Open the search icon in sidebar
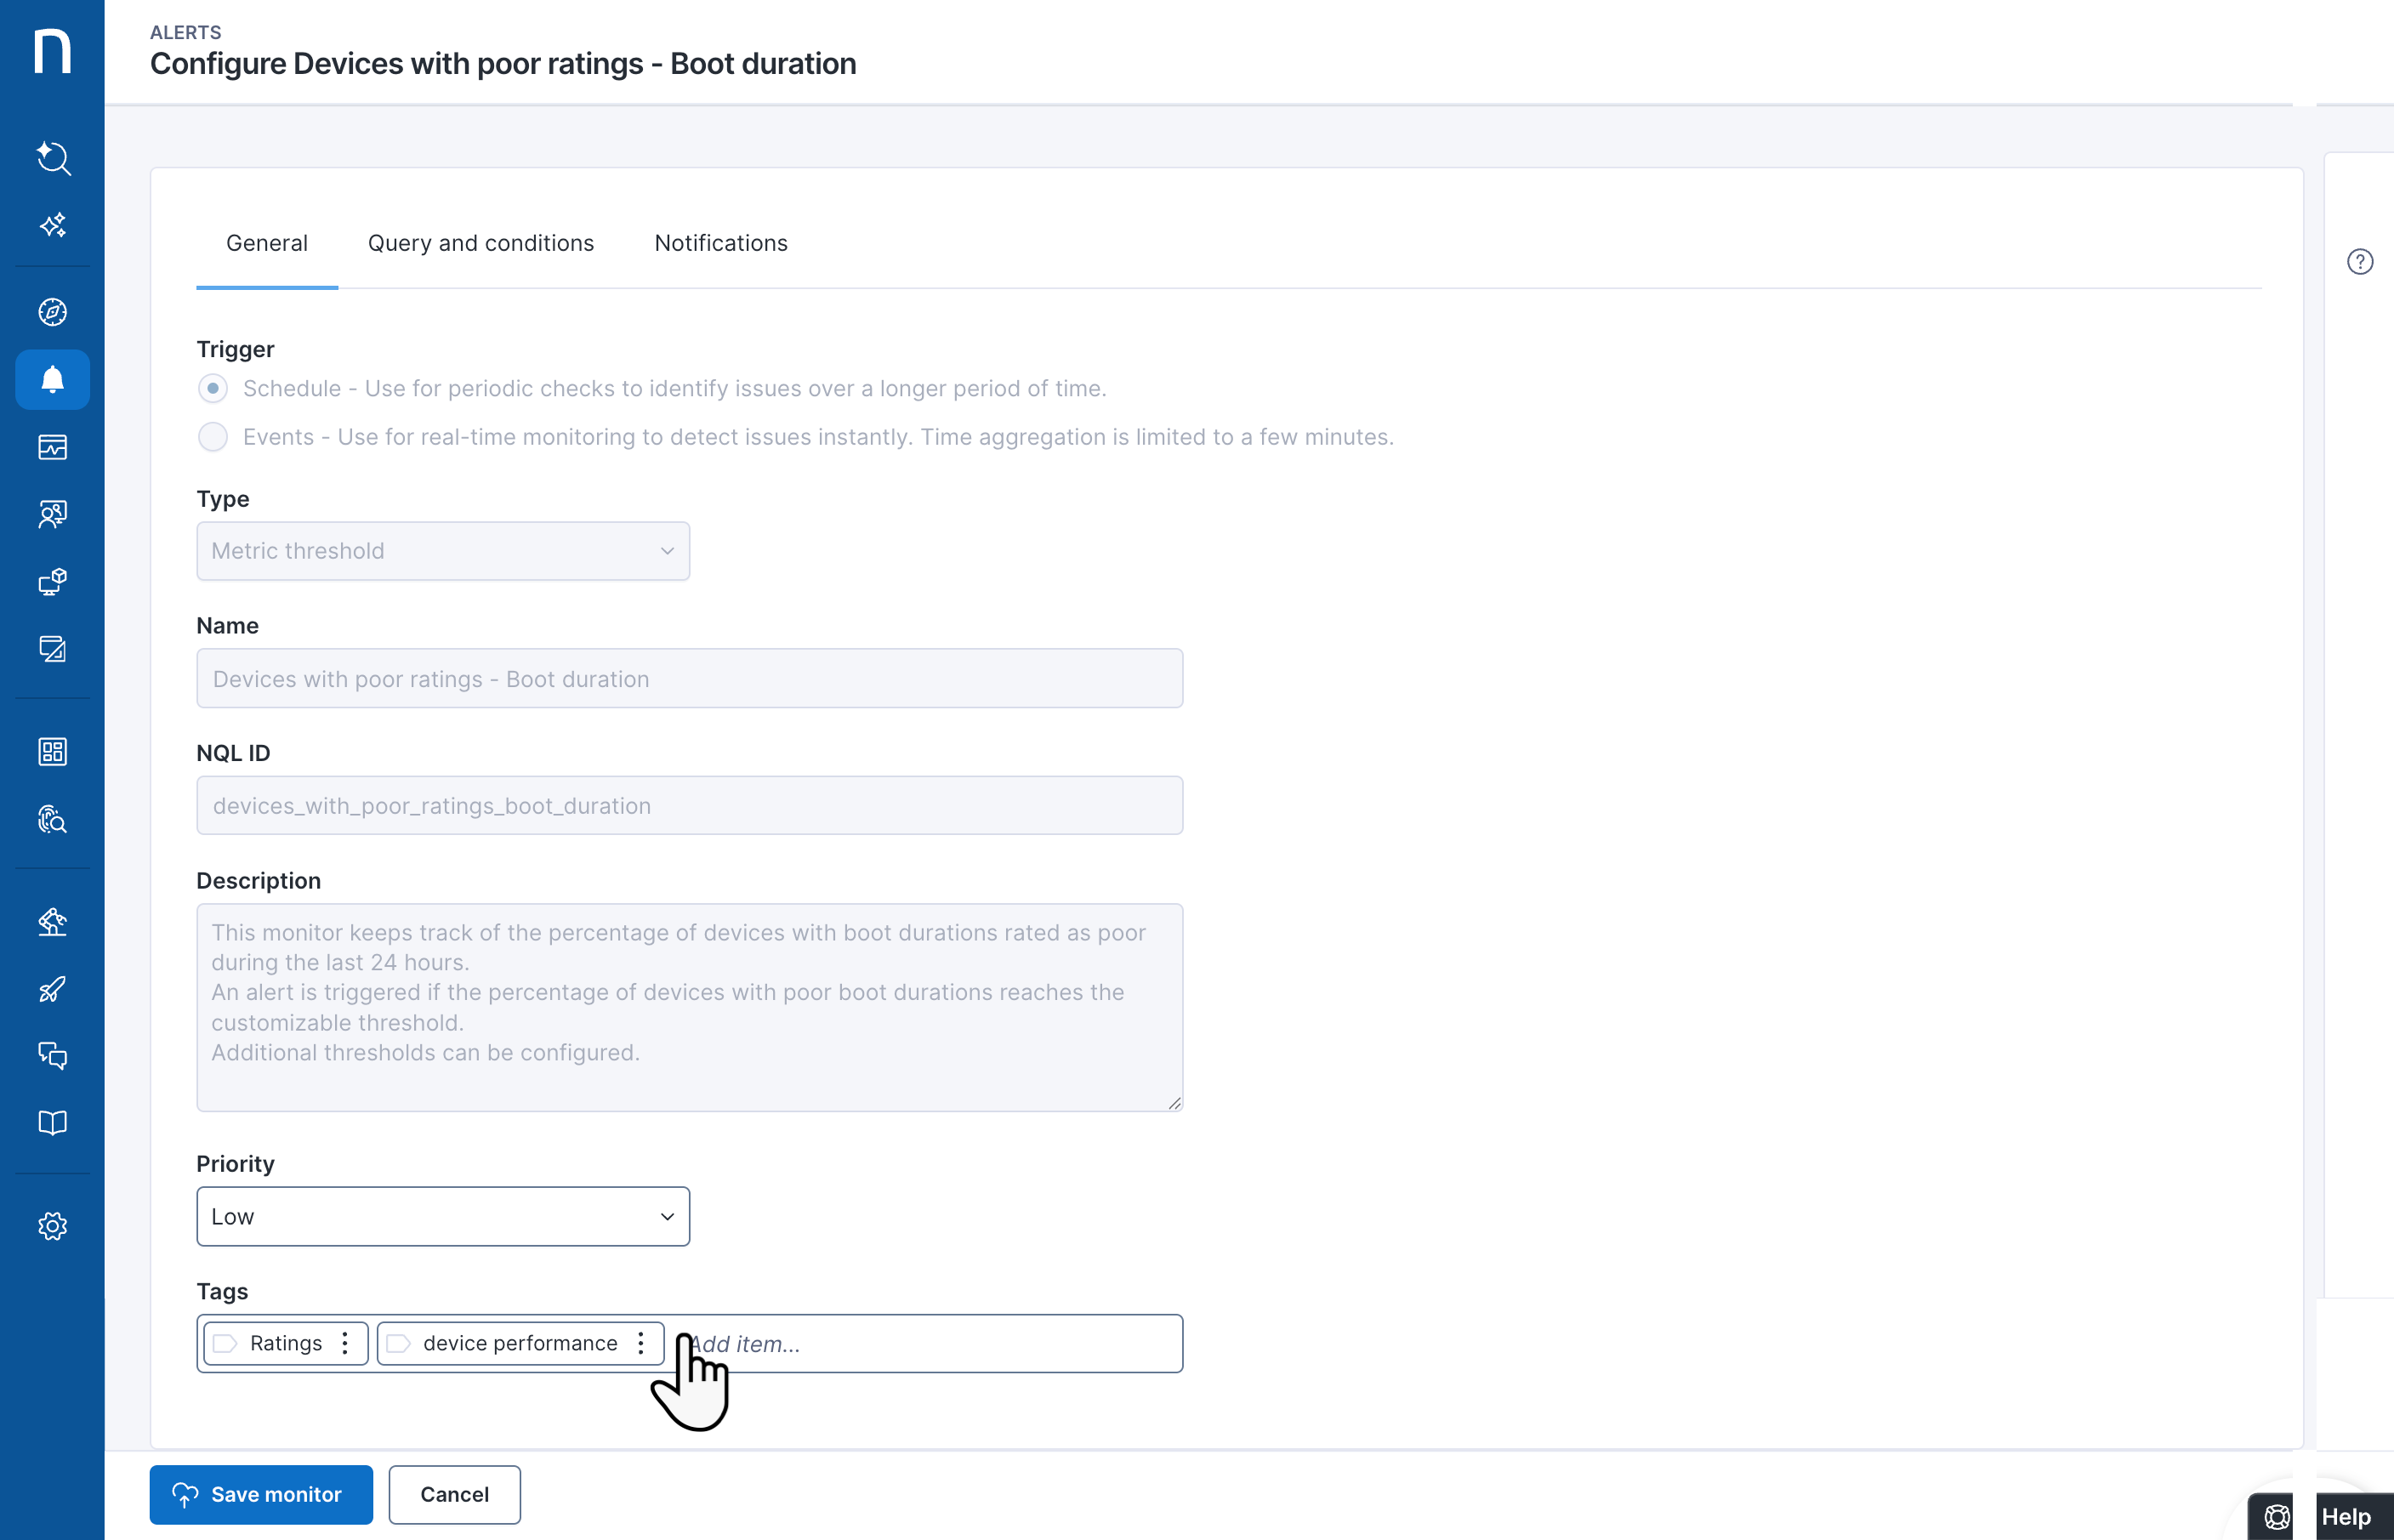 [52, 158]
